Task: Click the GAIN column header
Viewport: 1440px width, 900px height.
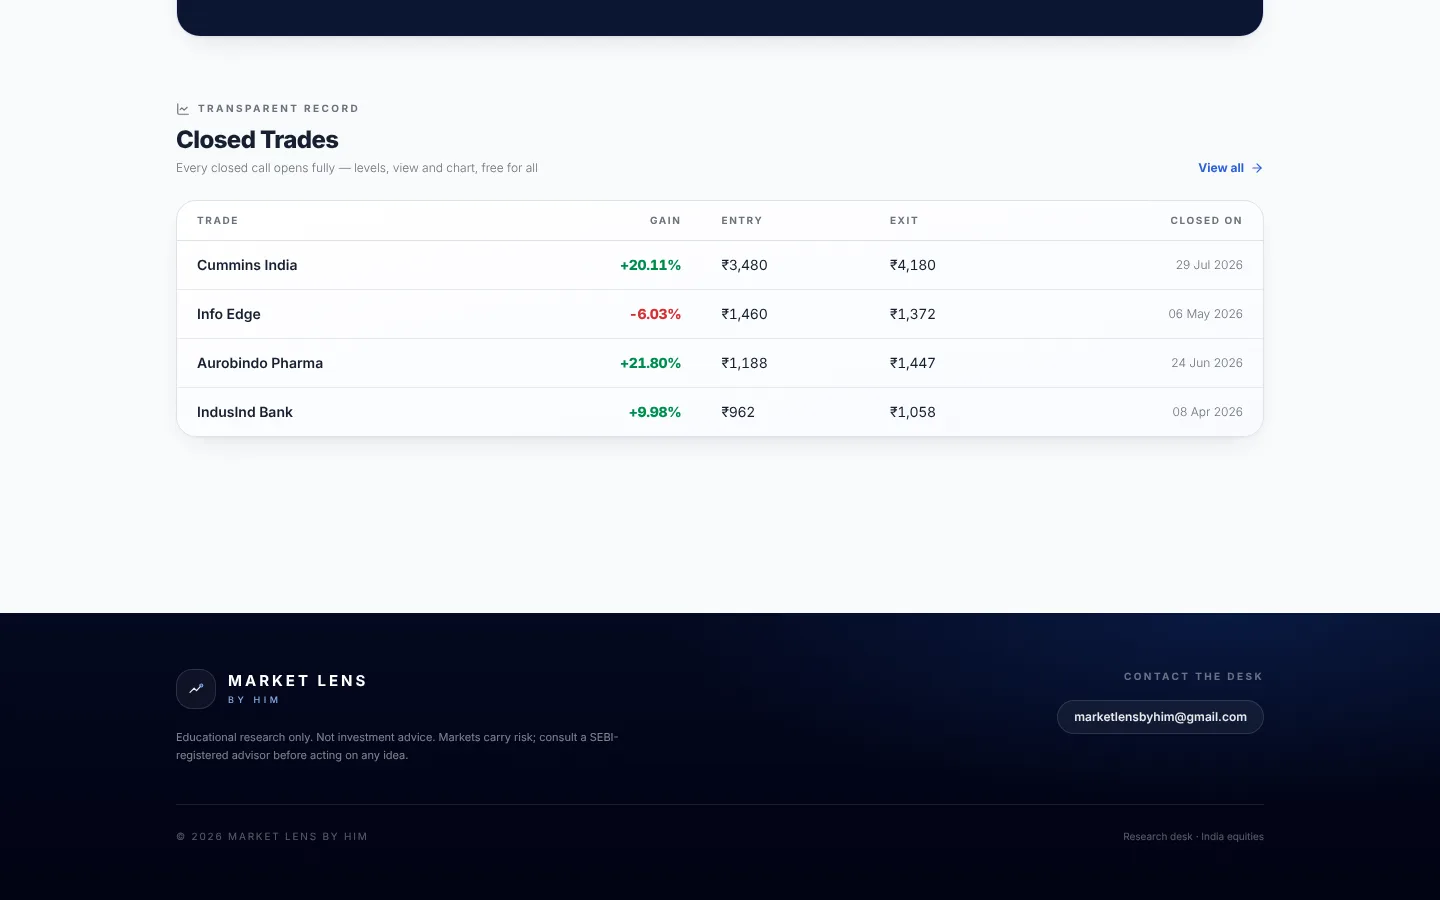Action: pyautogui.click(x=665, y=221)
